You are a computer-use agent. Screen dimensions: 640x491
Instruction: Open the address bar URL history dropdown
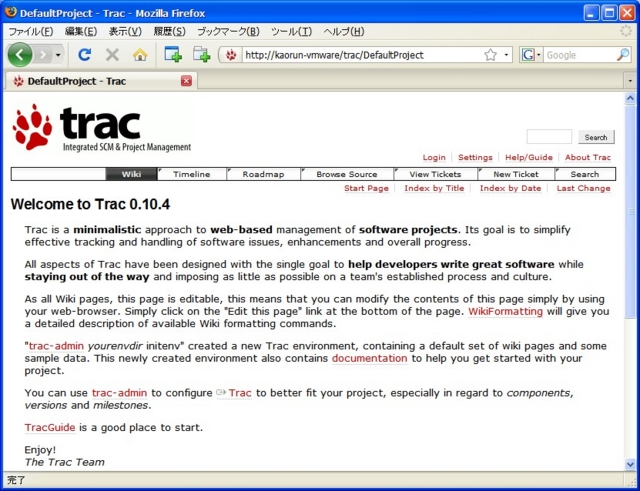coord(507,55)
